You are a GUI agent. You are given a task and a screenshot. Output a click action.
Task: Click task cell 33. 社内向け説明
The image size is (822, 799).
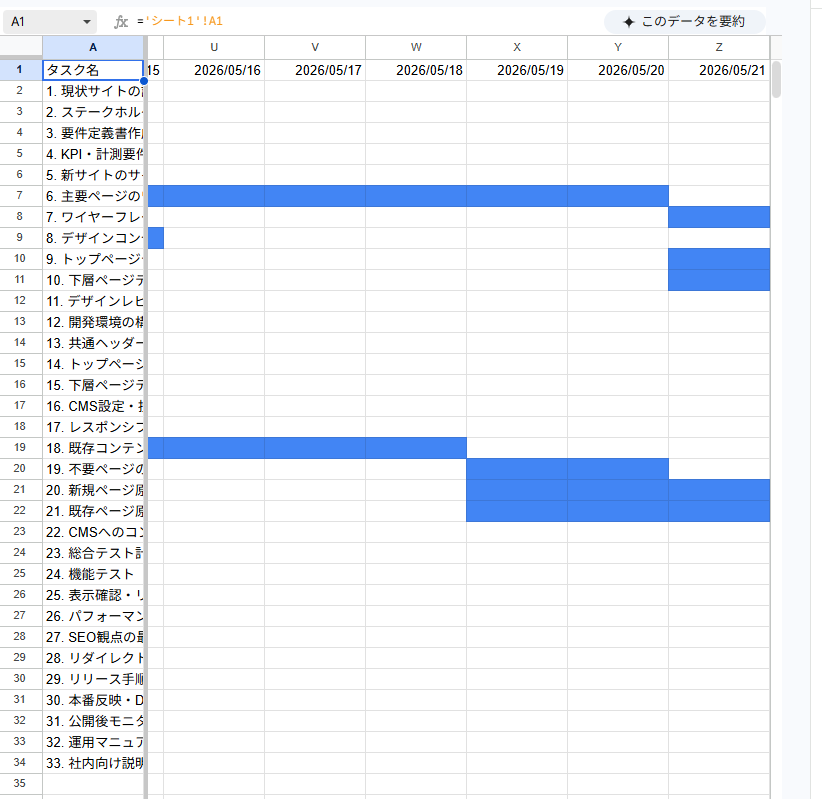(93, 763)
